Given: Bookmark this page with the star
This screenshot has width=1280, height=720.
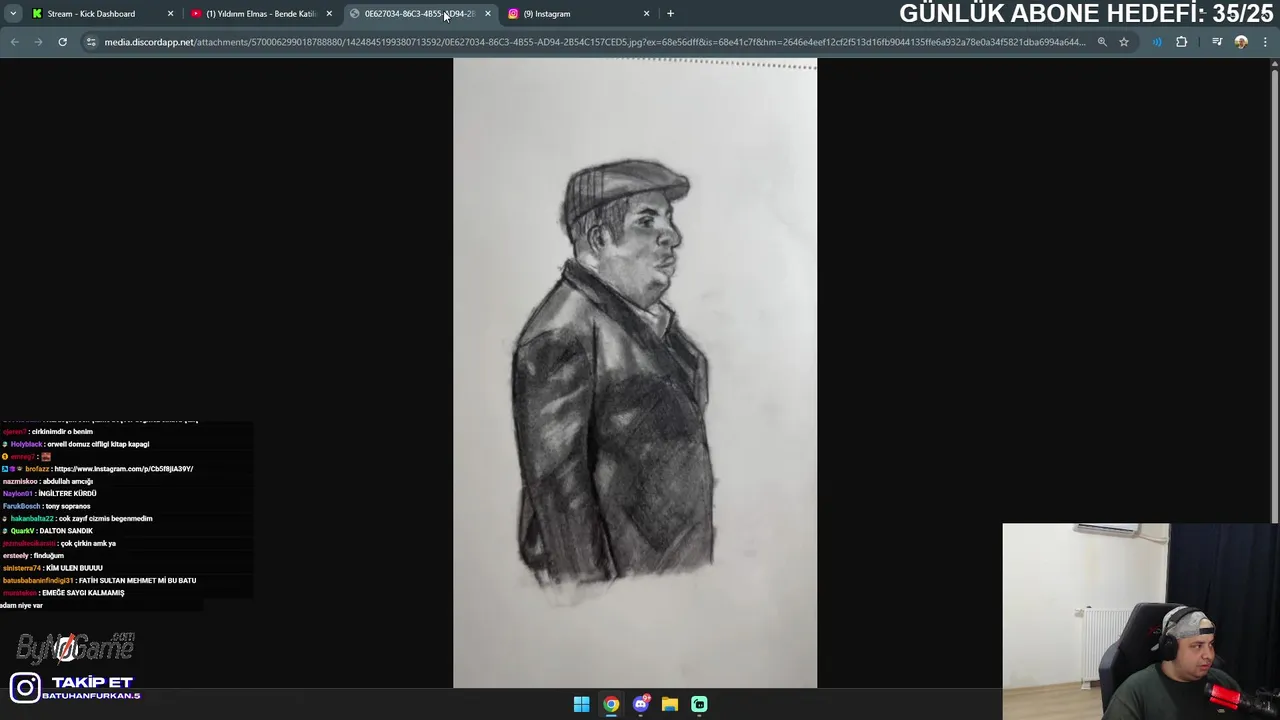Looking at the screenshot, I should point(1124,42).
